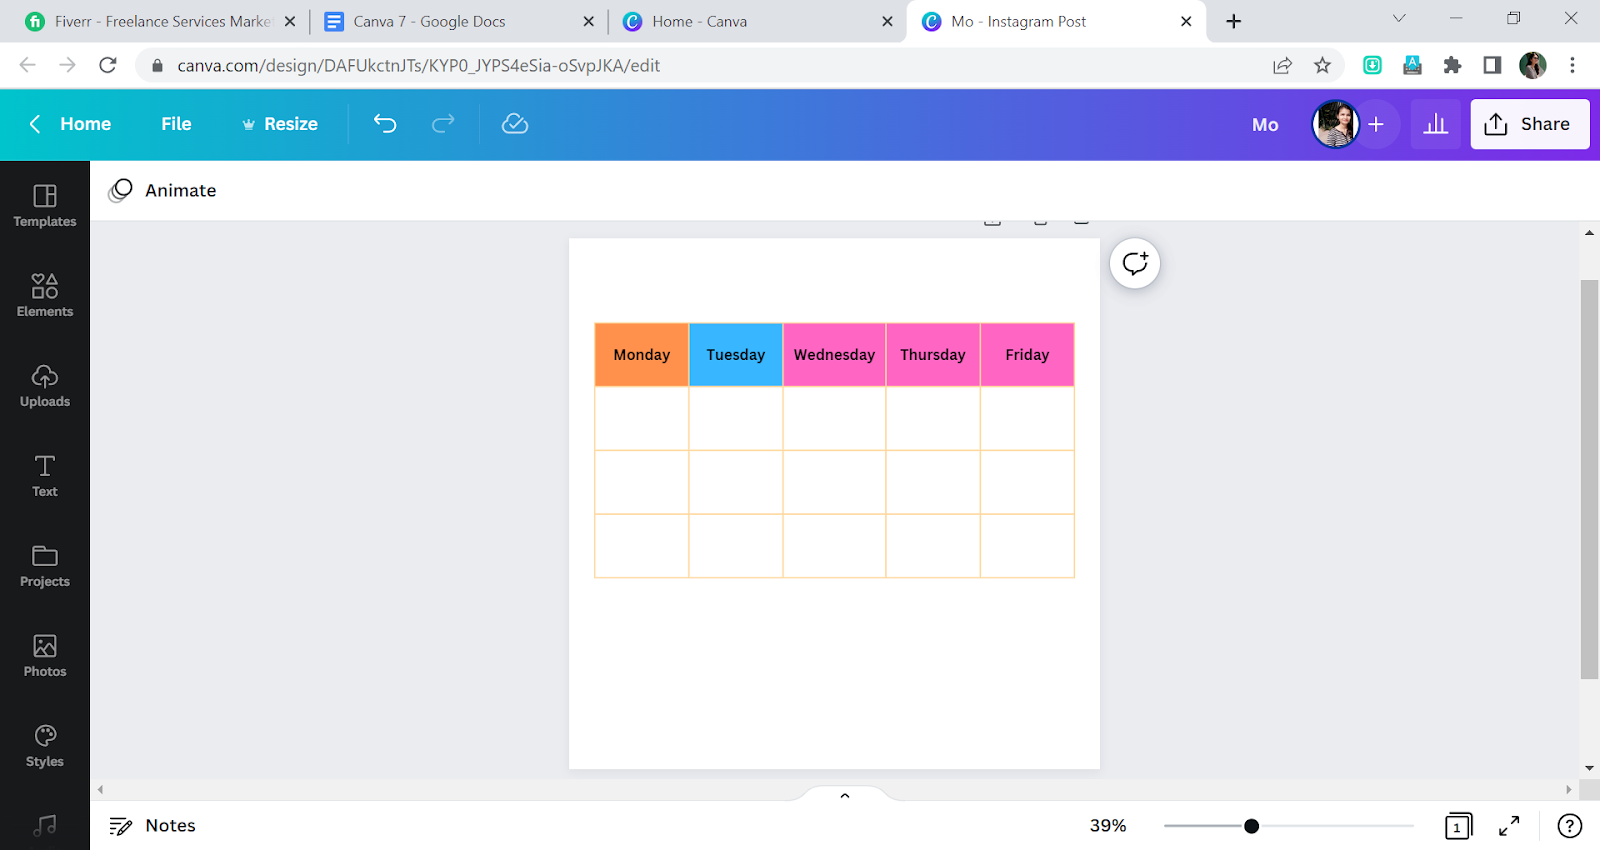Close the Fiverr browser tab

tap(290, 21)
